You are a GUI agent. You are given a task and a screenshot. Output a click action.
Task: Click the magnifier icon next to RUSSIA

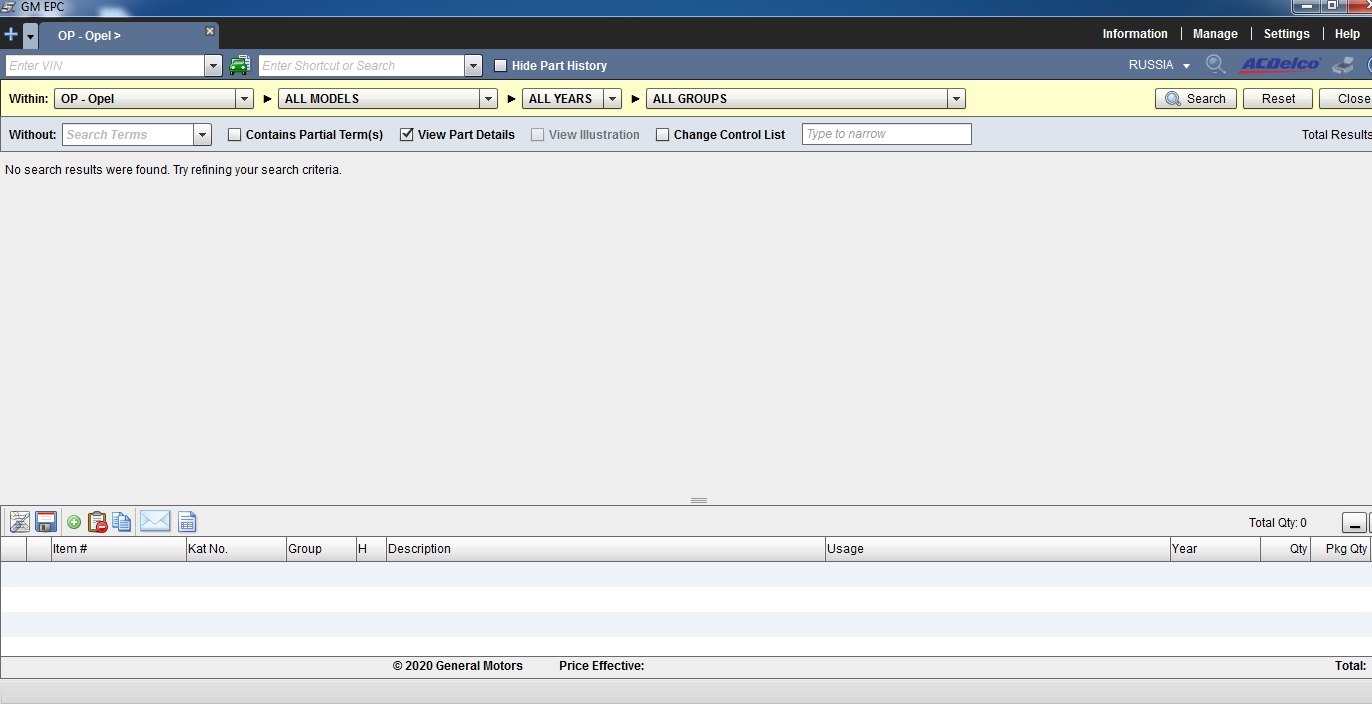click(x=1215, y=65)
